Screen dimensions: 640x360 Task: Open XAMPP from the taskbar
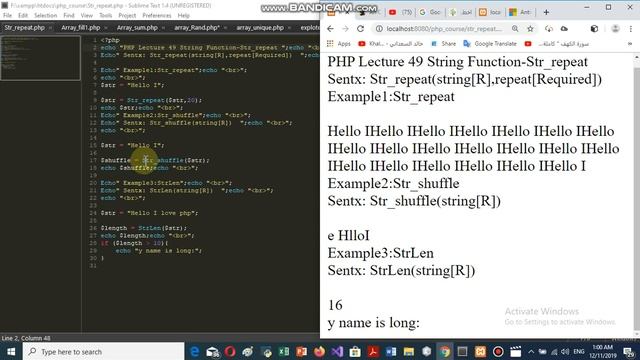pos(480,351)
